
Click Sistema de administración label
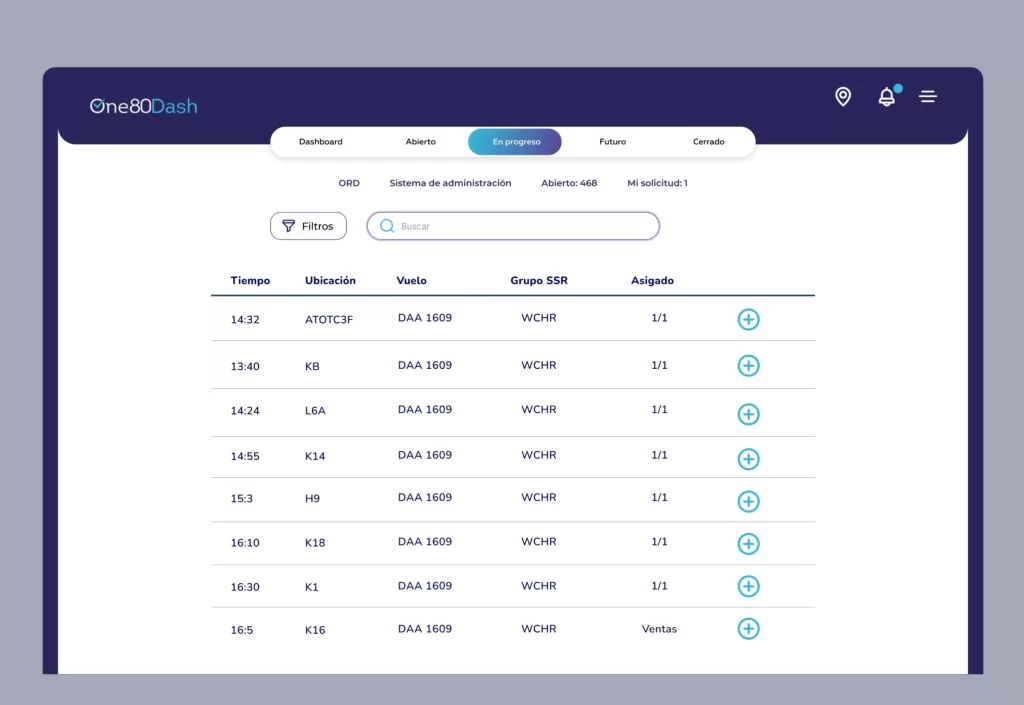pos(451,183)
